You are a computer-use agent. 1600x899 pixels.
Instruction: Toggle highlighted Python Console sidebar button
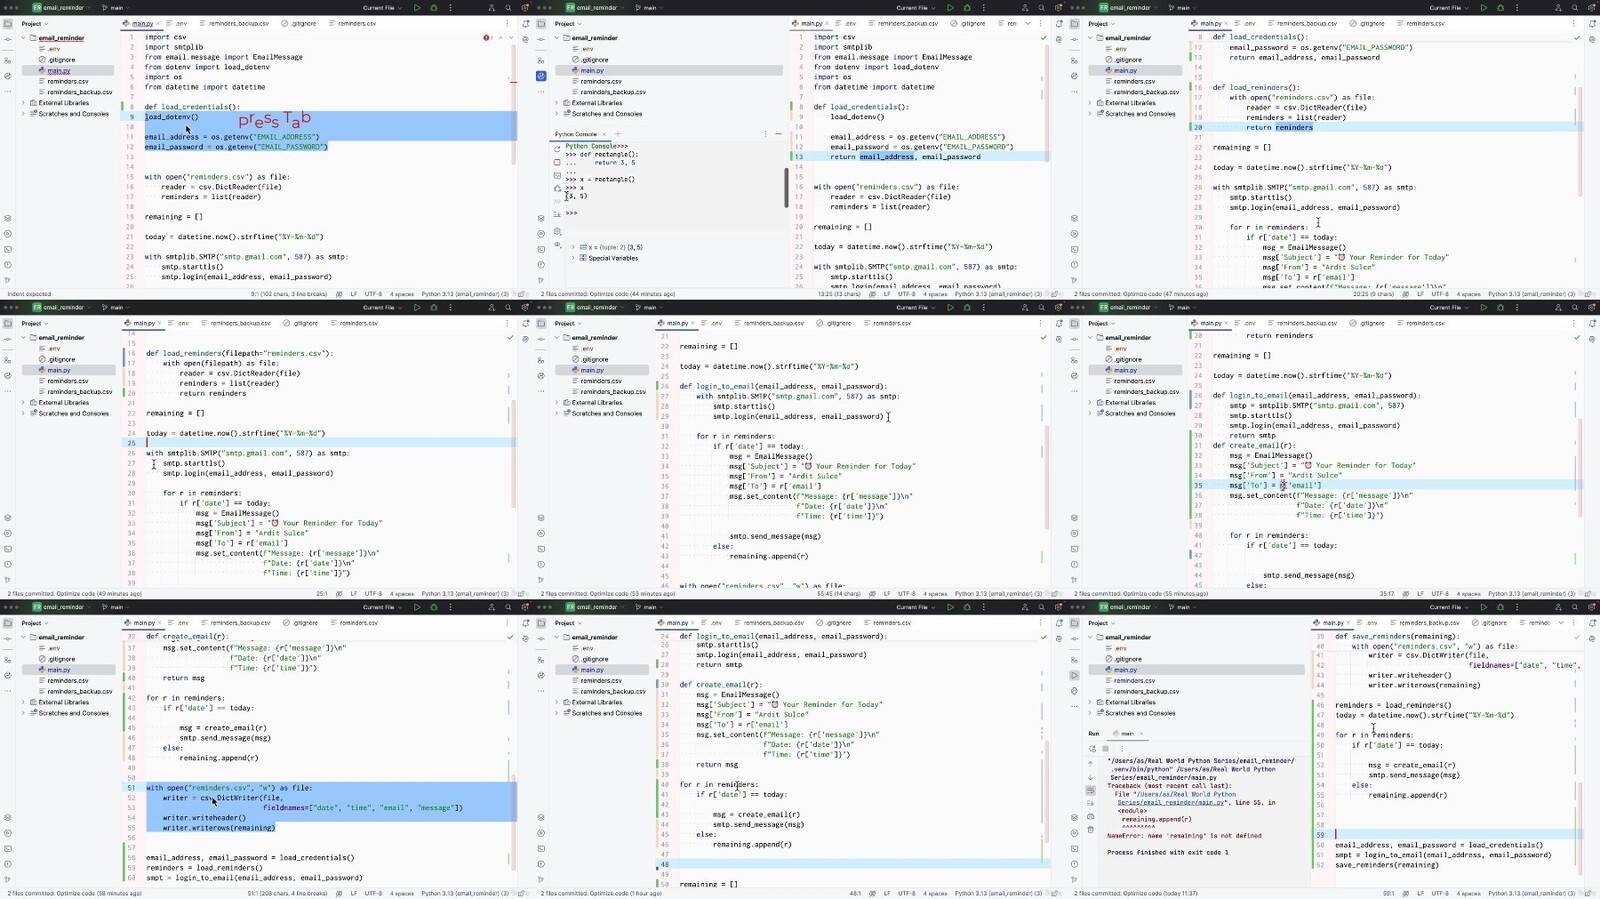coord(541,75)
